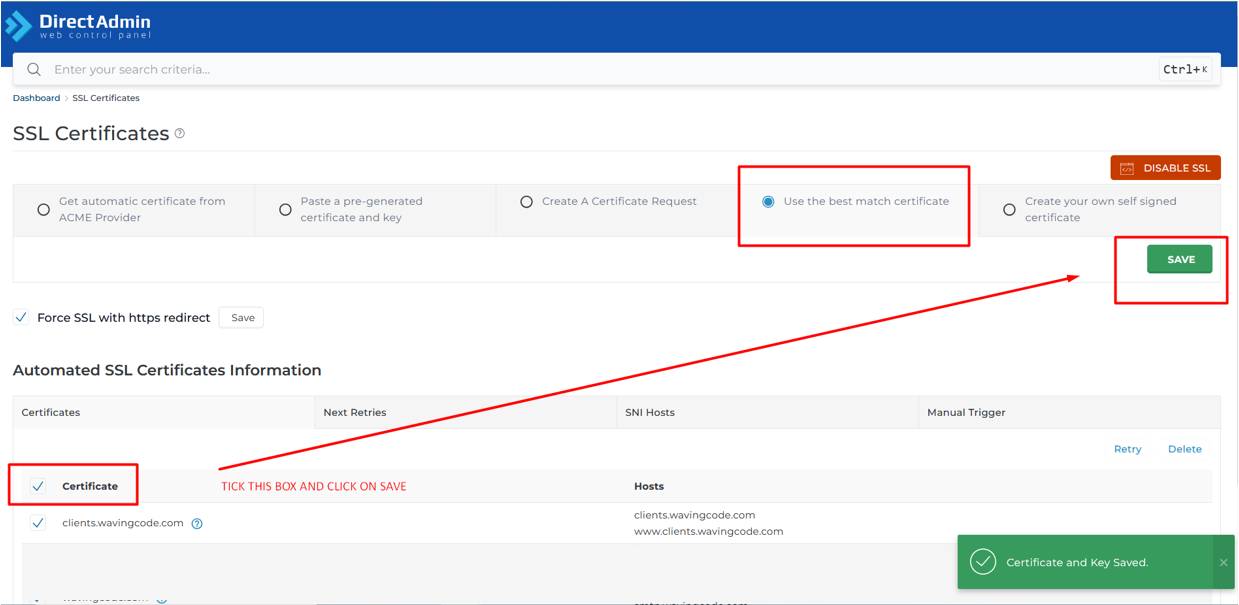The image size is (1239, 605).
Task: Select Paste a pre-generated certificate and key
Action: (285, 210)
